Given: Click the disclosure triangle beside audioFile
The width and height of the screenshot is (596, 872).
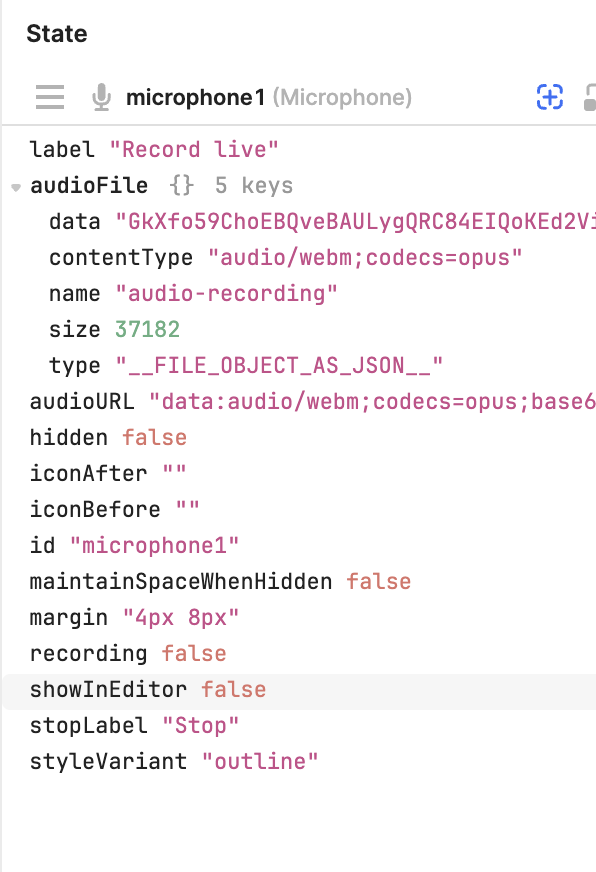Looking at the screenshot, I should [14, 186].
